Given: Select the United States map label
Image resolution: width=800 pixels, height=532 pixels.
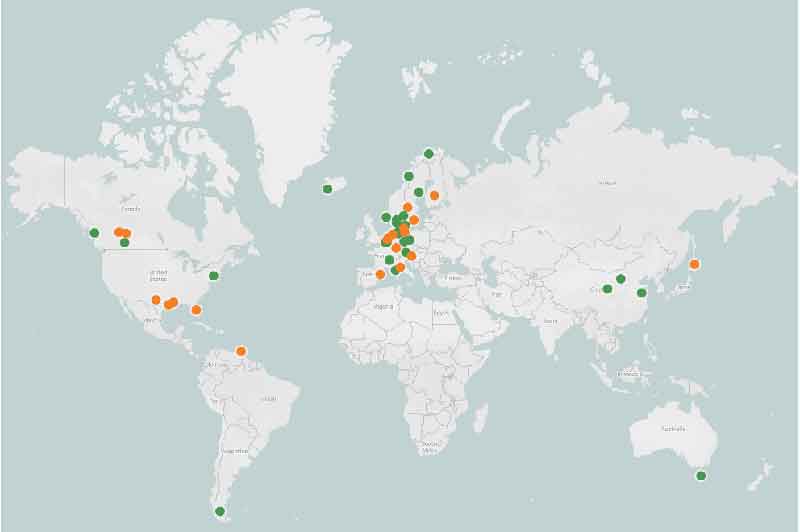Looking at the screenshot, I should click(159, 276).
